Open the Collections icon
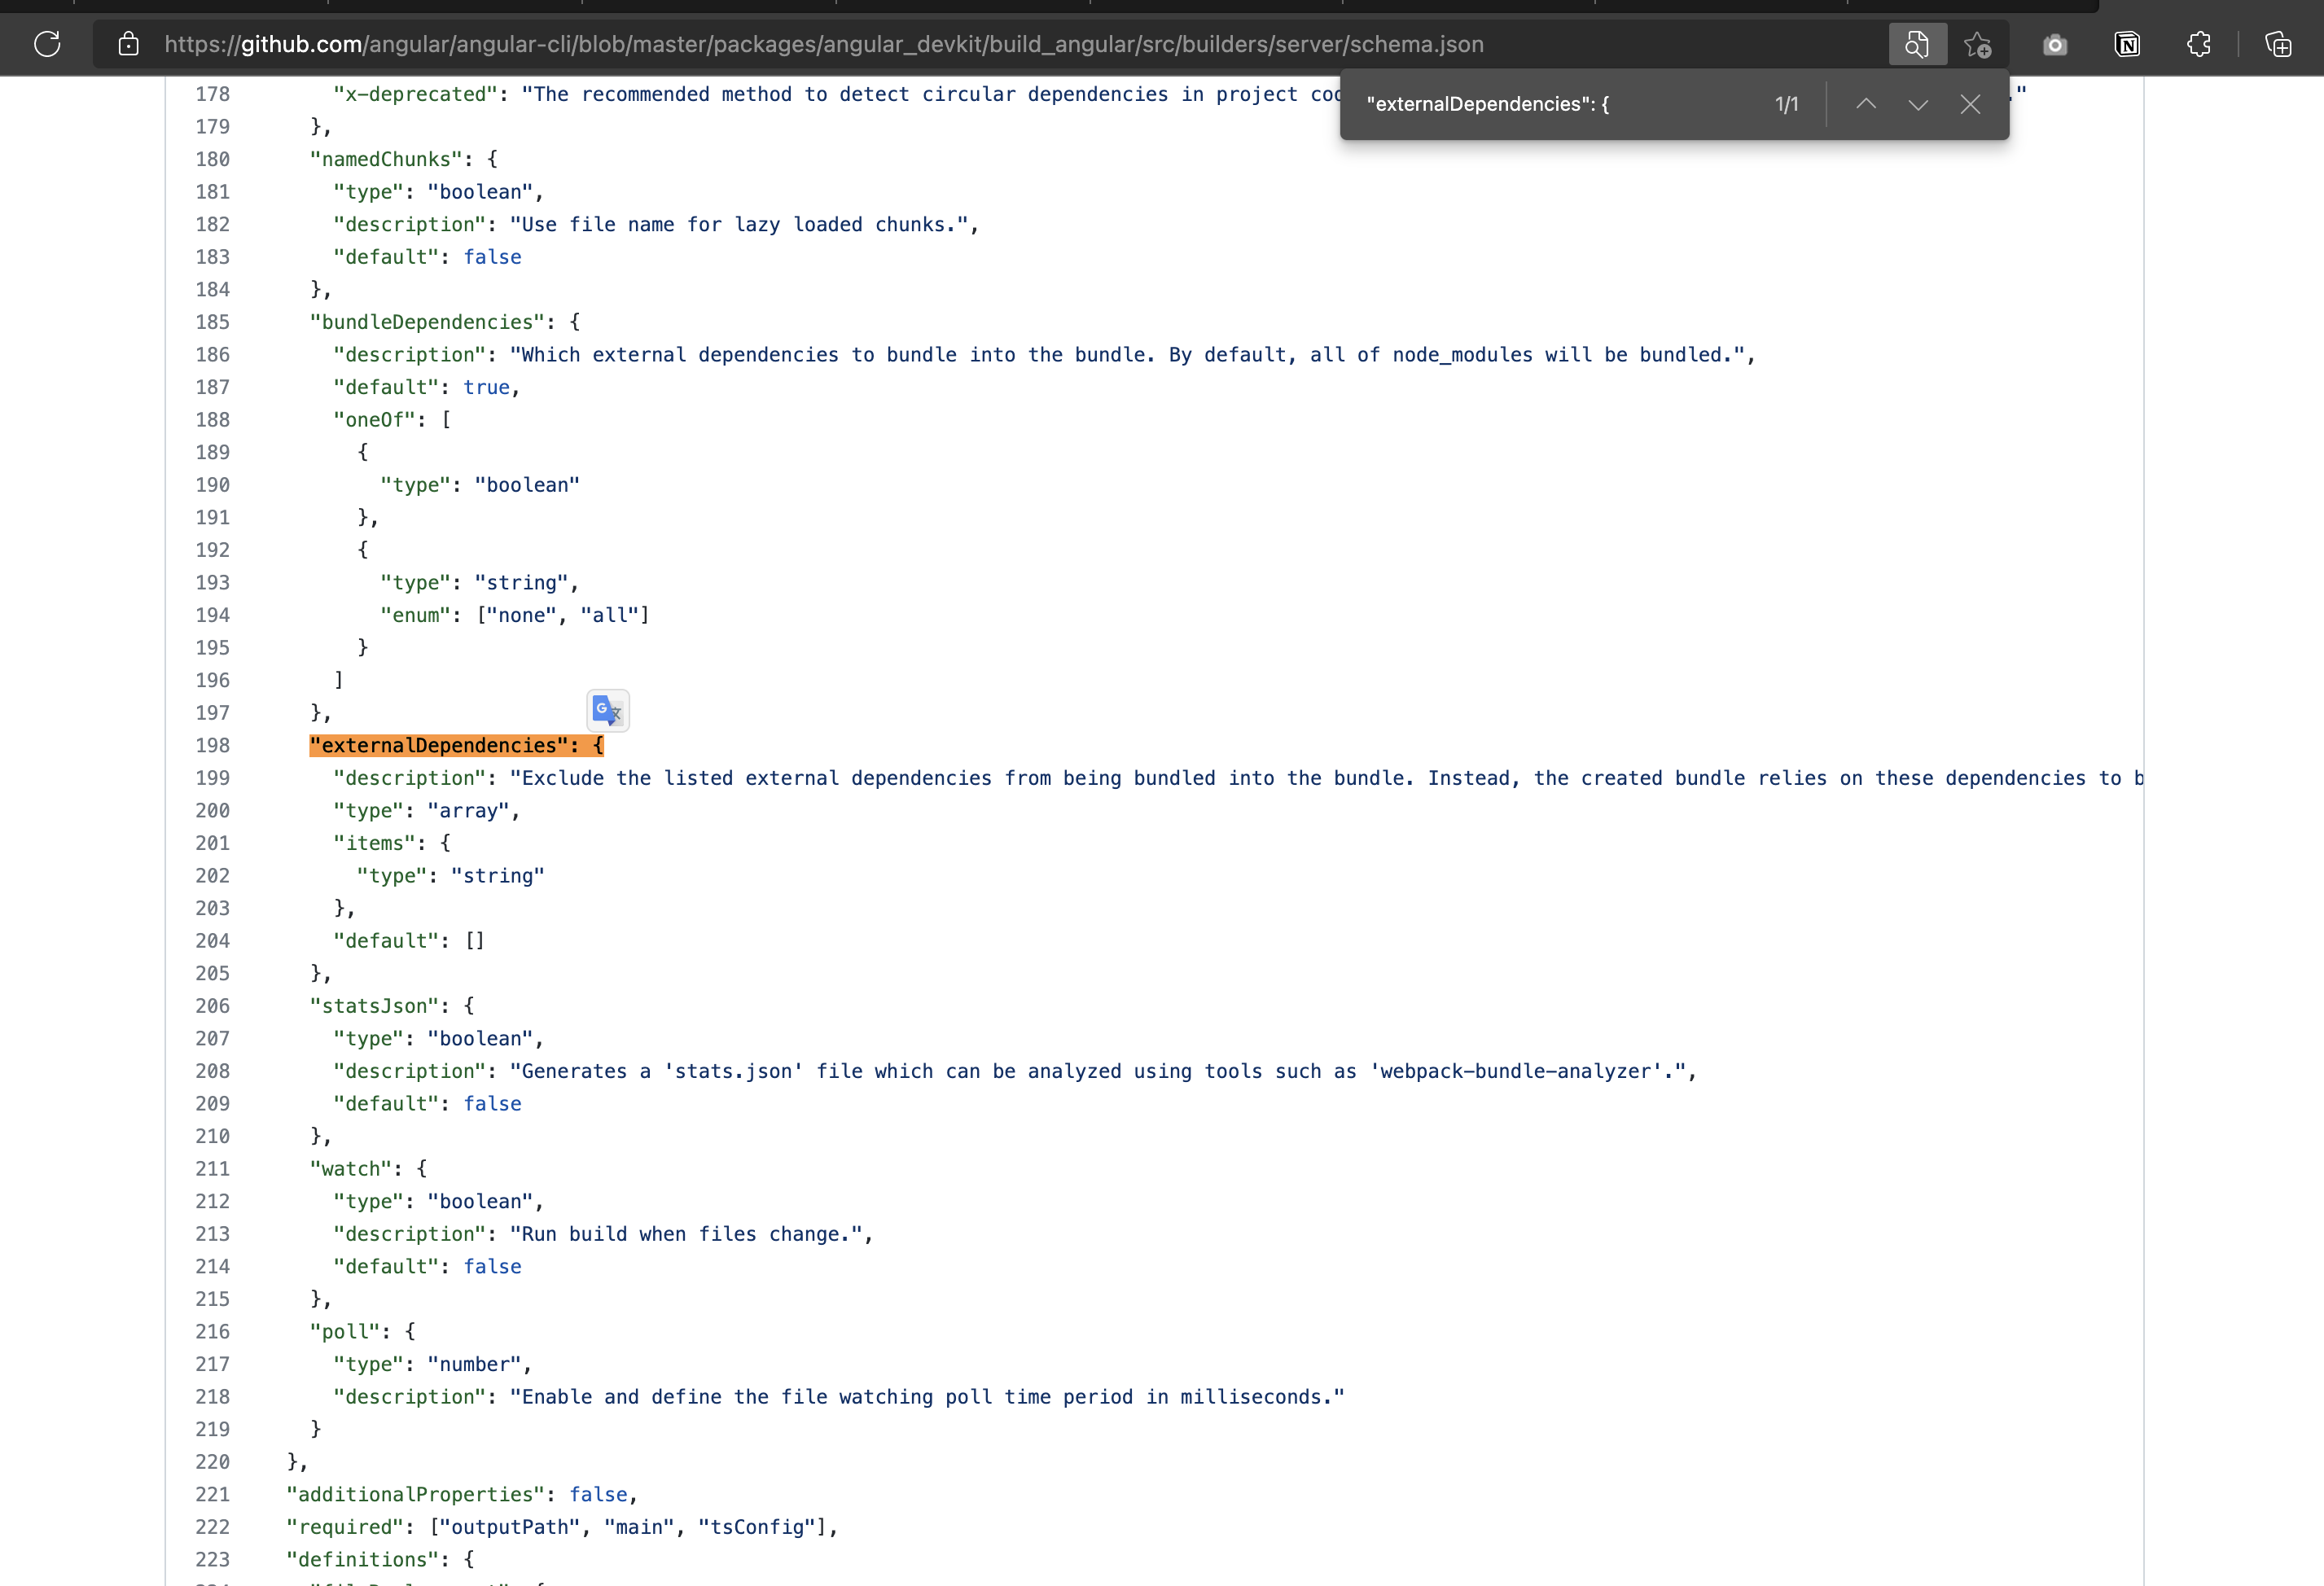Screen dimensions: 2324x1586 [x=2277, y=44]
